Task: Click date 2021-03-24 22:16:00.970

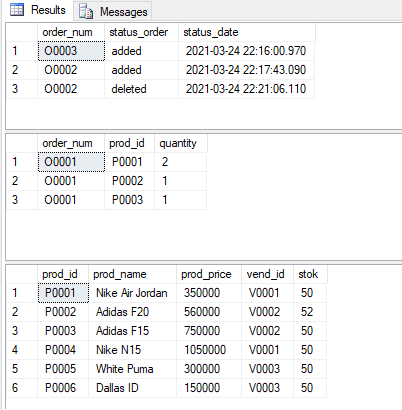Action: click(246, 51)
